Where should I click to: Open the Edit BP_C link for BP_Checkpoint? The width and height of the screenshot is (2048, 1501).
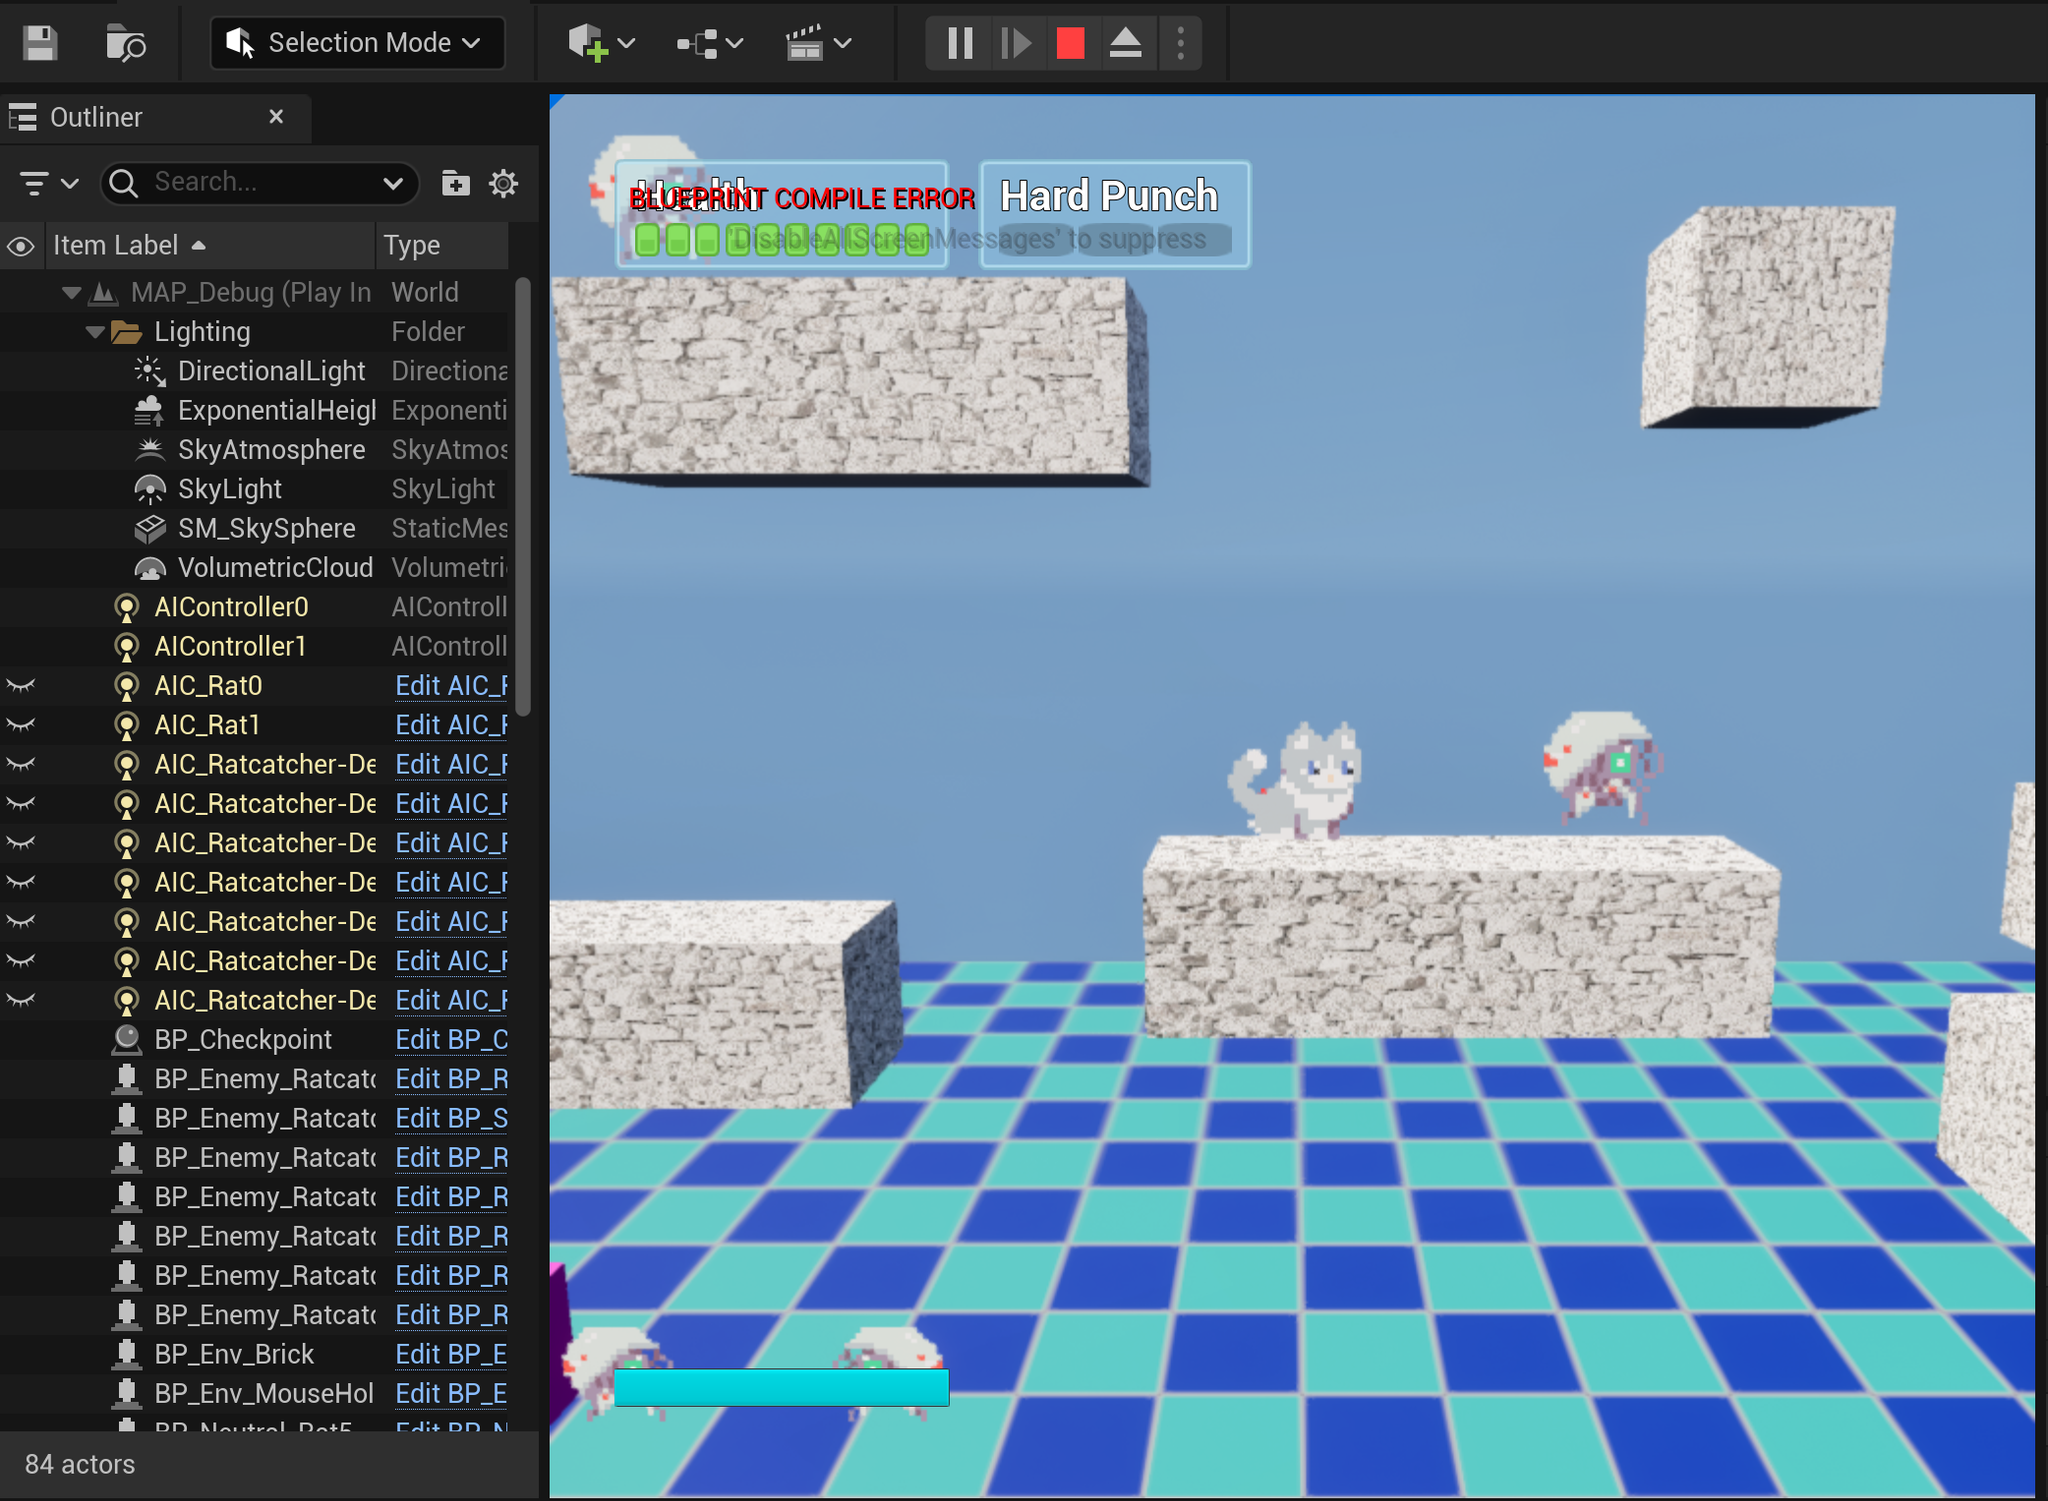click(x=451, y=1040)
